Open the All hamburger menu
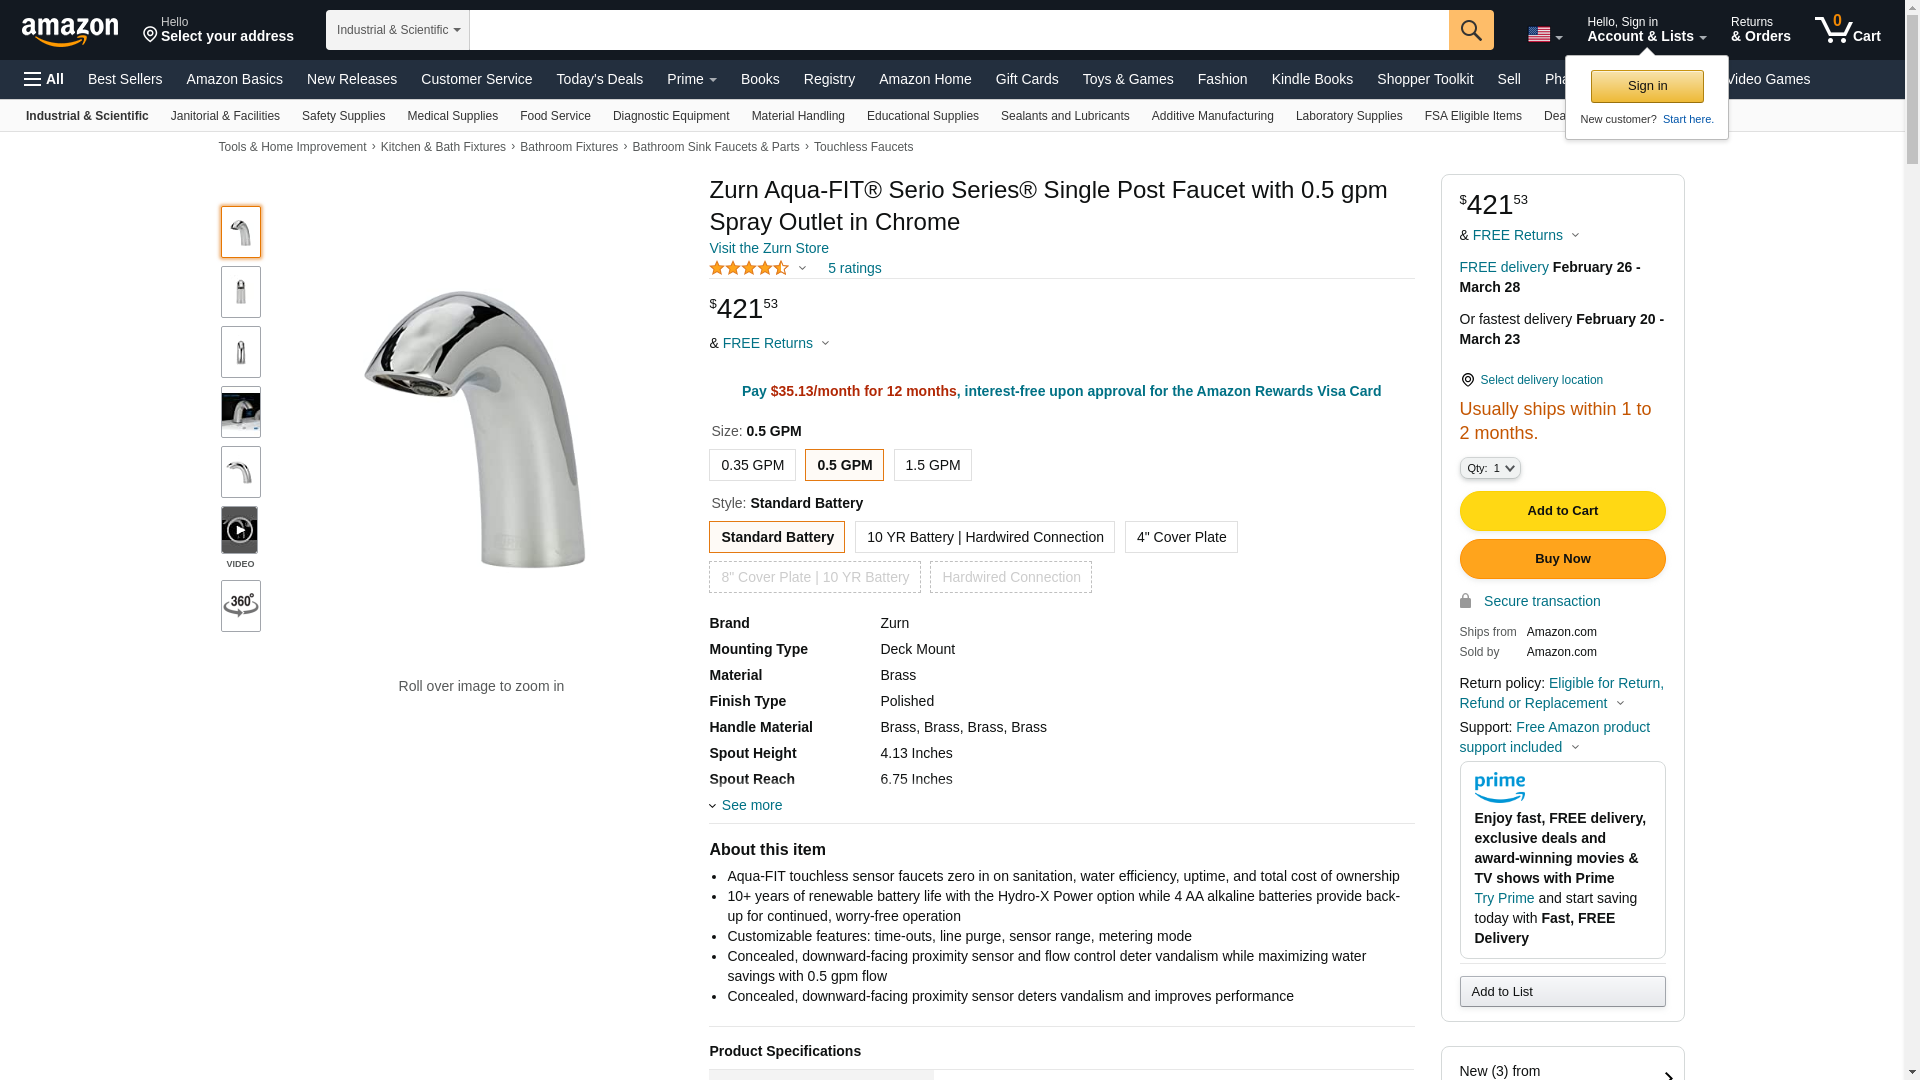The height and width of the screenshot is (1080, 1920). tap(44, 79)
